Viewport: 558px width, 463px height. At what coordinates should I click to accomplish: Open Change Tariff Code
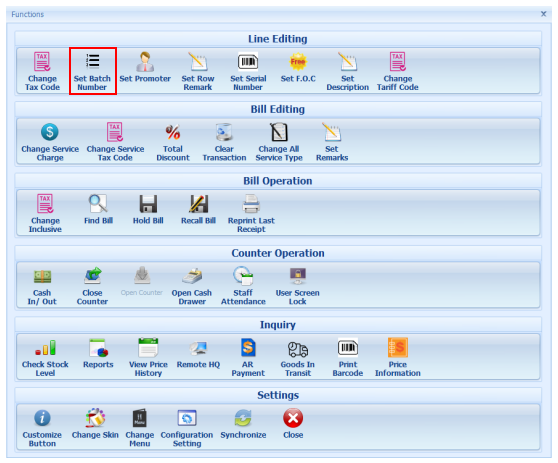click(x=398, y=71)
